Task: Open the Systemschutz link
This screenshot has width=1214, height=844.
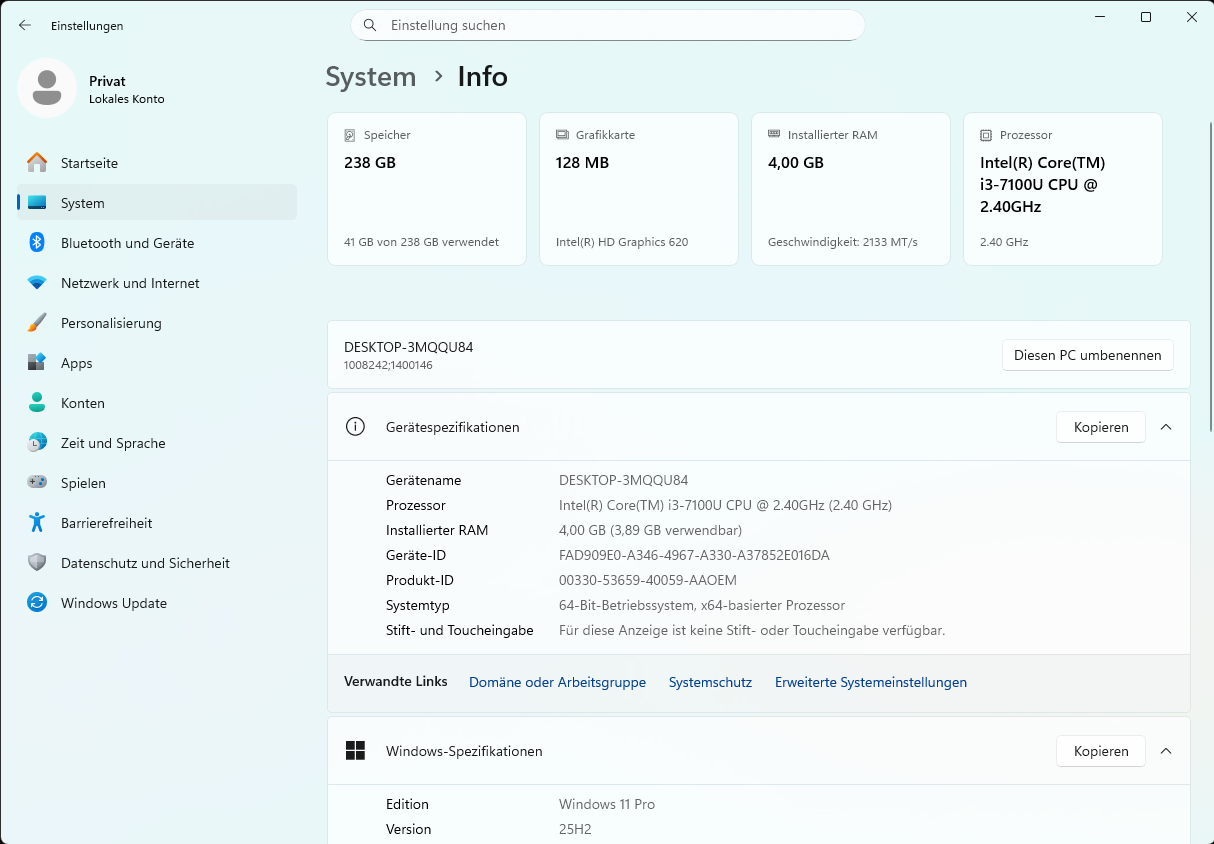Action: coord(710,682)
